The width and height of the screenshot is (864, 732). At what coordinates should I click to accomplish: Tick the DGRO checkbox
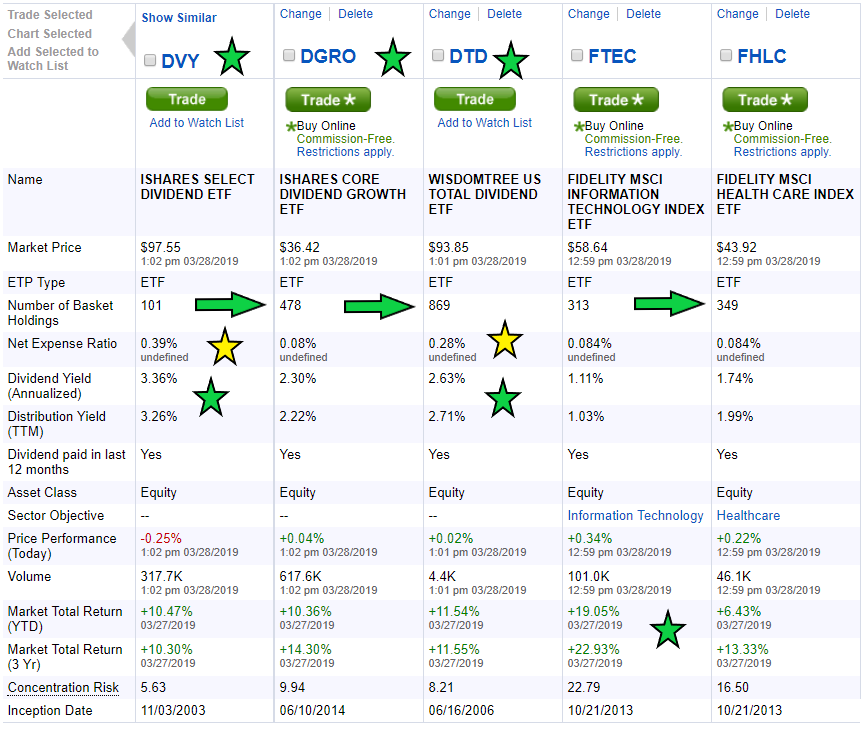click(290, 56)
